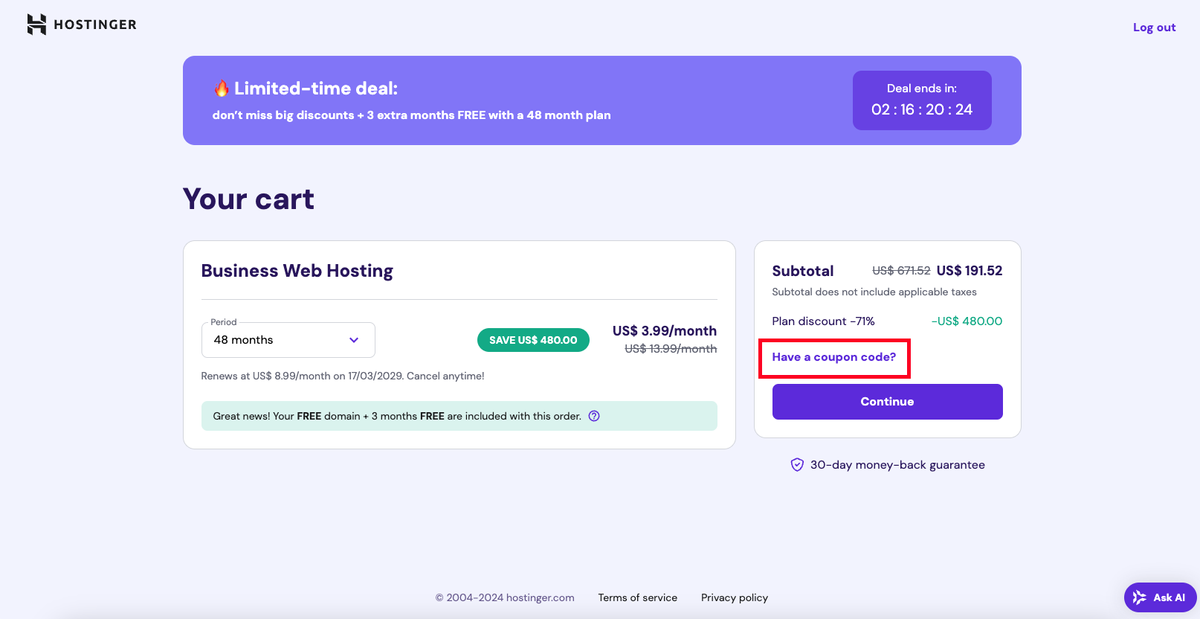The image size is (1200, 619).
Task: Click the deal countdown timer box
Action: 921,100
